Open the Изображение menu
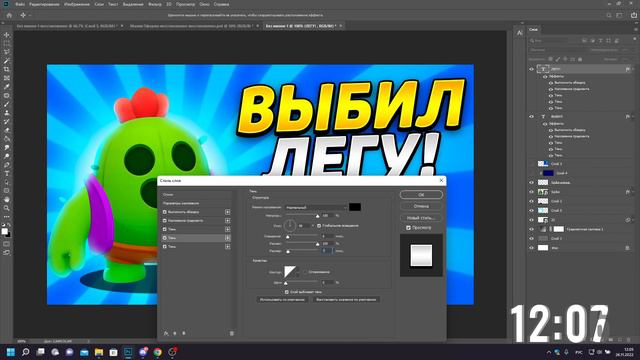Viewport: 640px width, 360px height. 77,4
